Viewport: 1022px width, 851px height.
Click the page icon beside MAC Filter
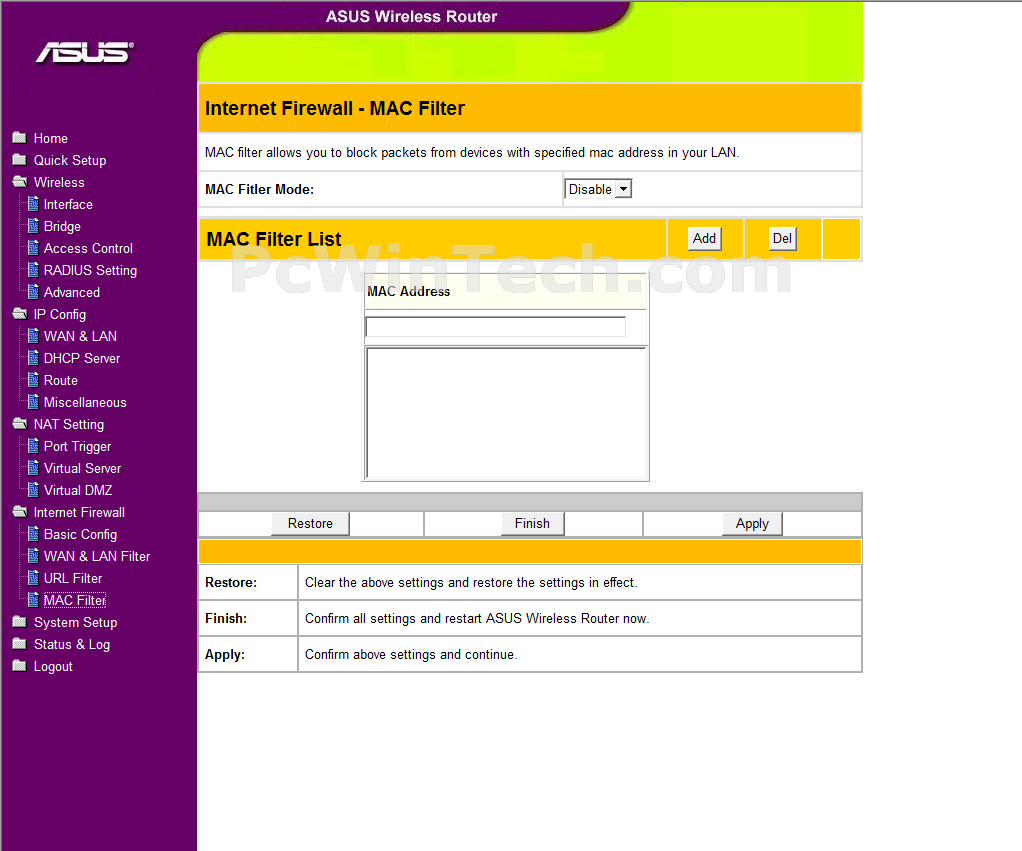pos(33,600)
